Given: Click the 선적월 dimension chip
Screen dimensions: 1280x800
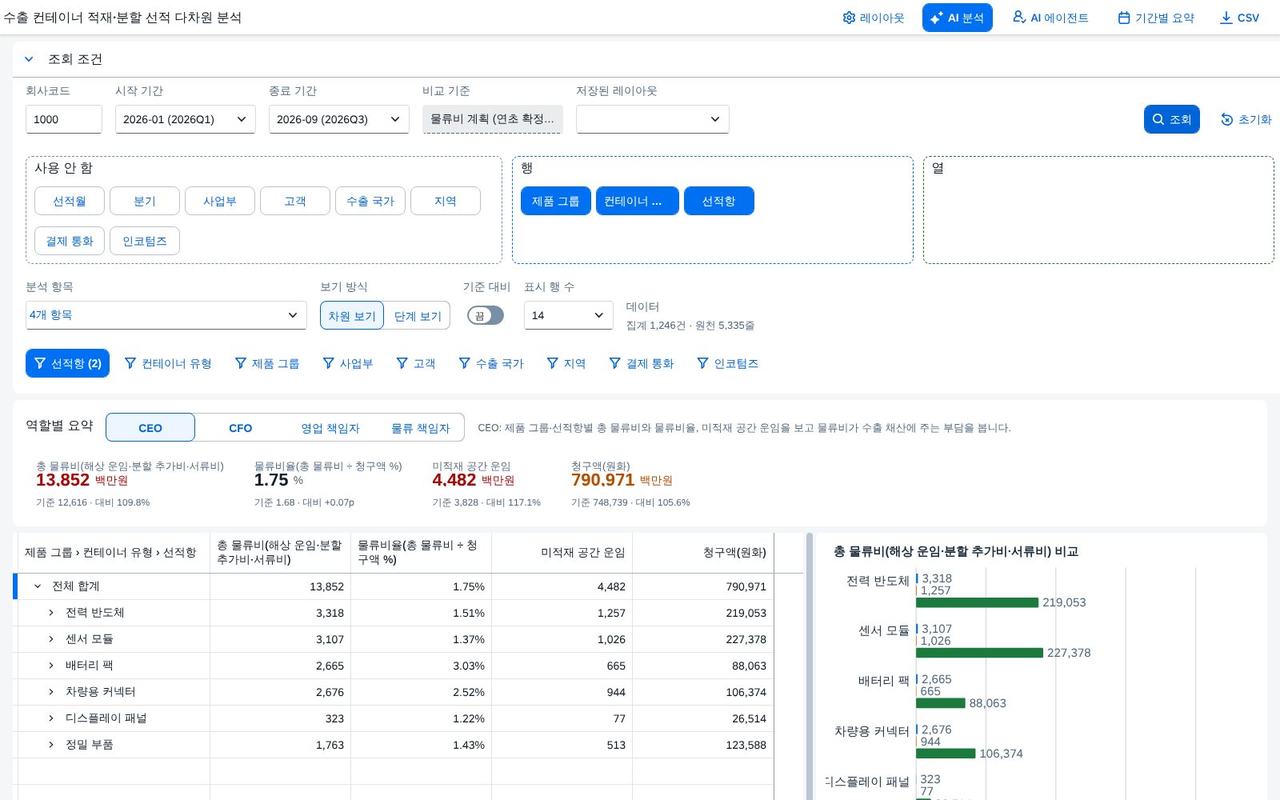Looking at the screenshot, I should 69,201.
